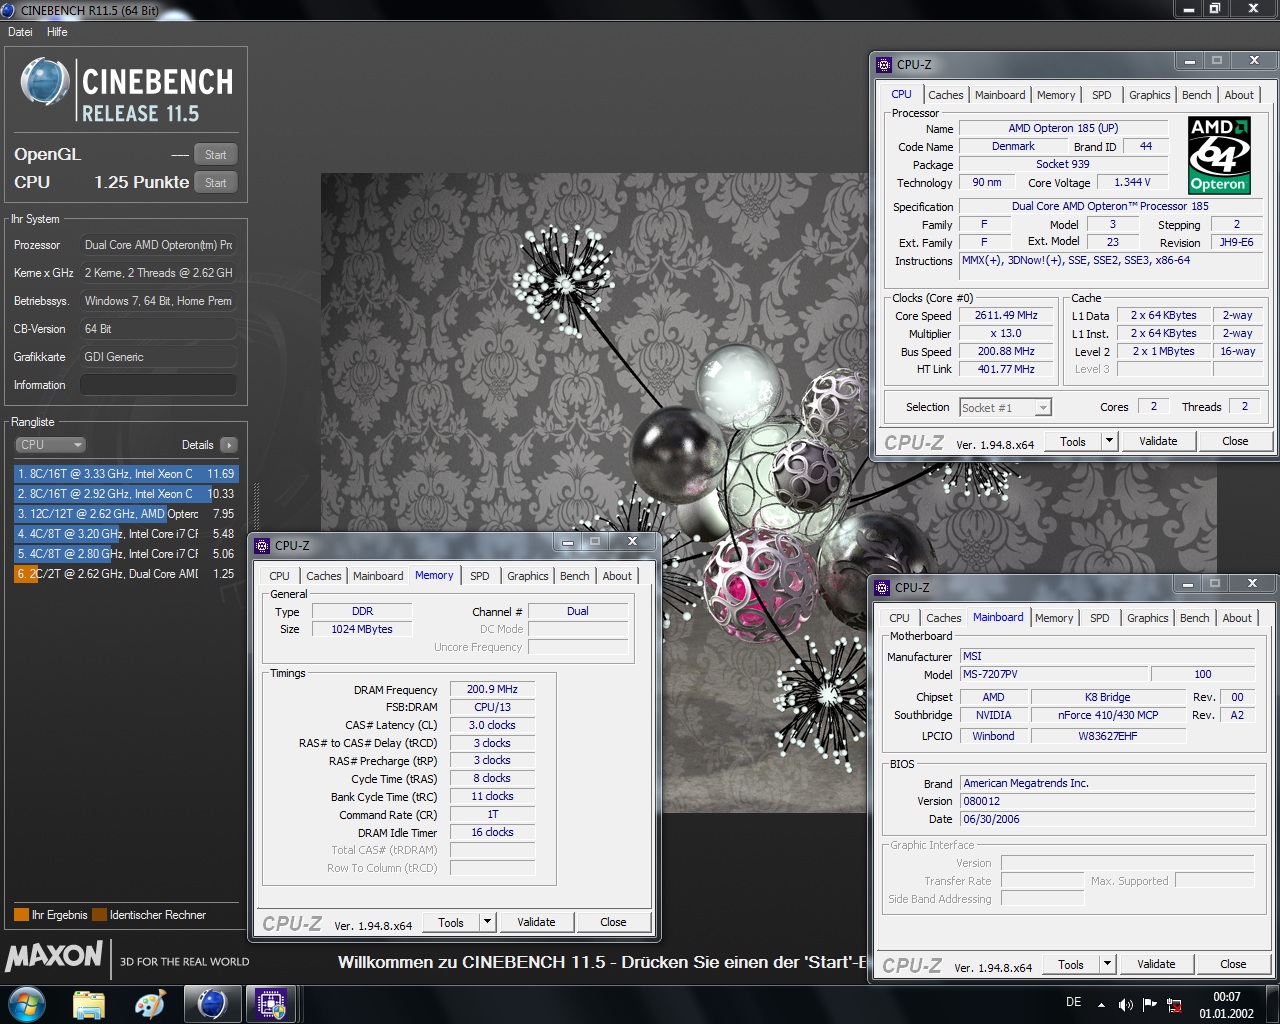Click Close in CPU-Z mainboard window
This screenshot has height=1024, width=1280.
[1233, 964]
